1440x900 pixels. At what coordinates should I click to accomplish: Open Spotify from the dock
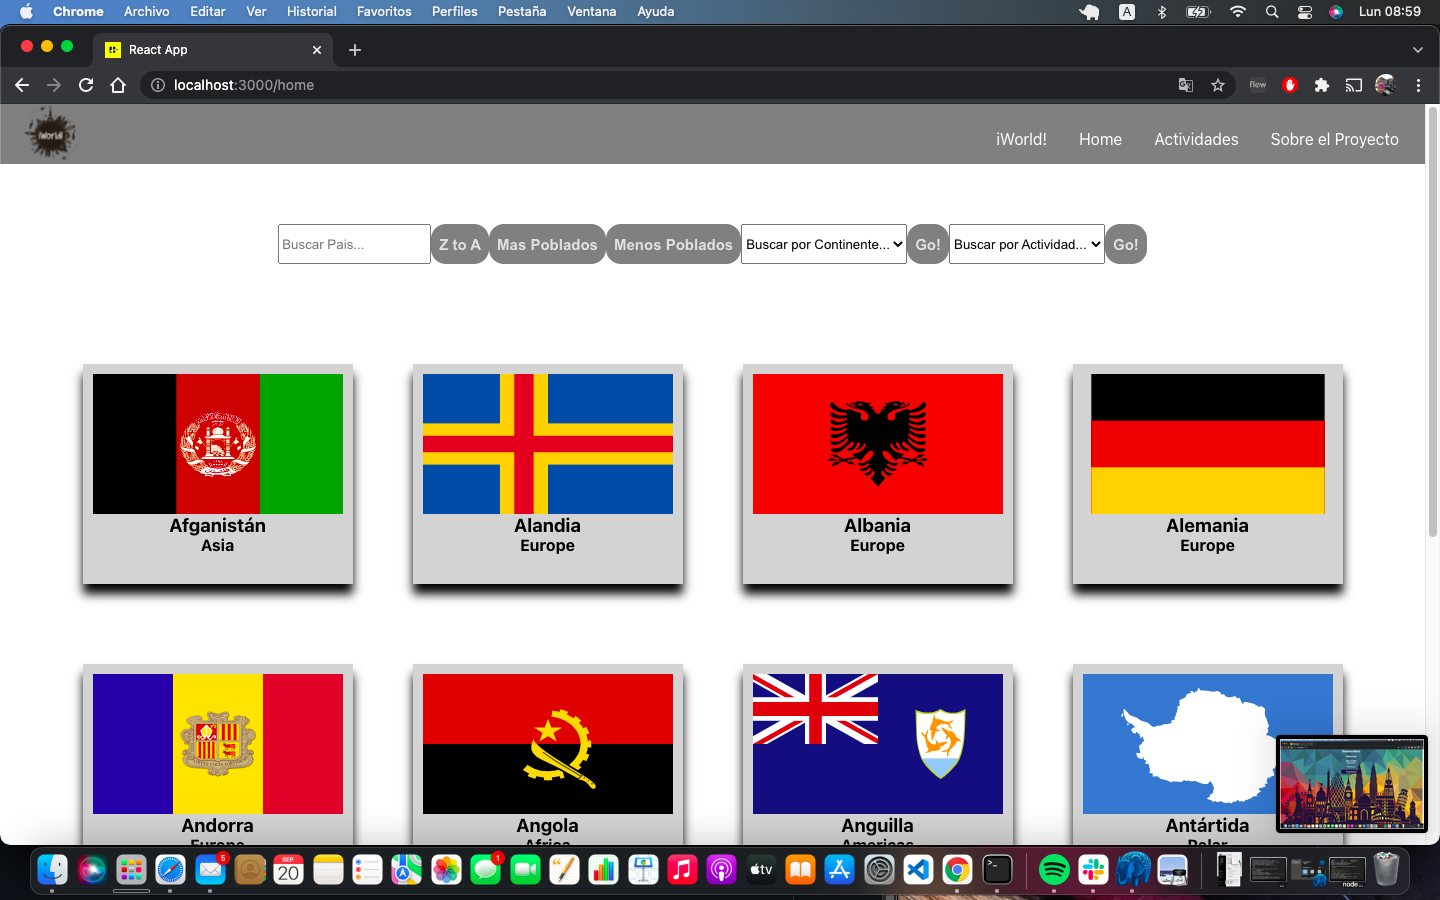tap(1052, 871)
